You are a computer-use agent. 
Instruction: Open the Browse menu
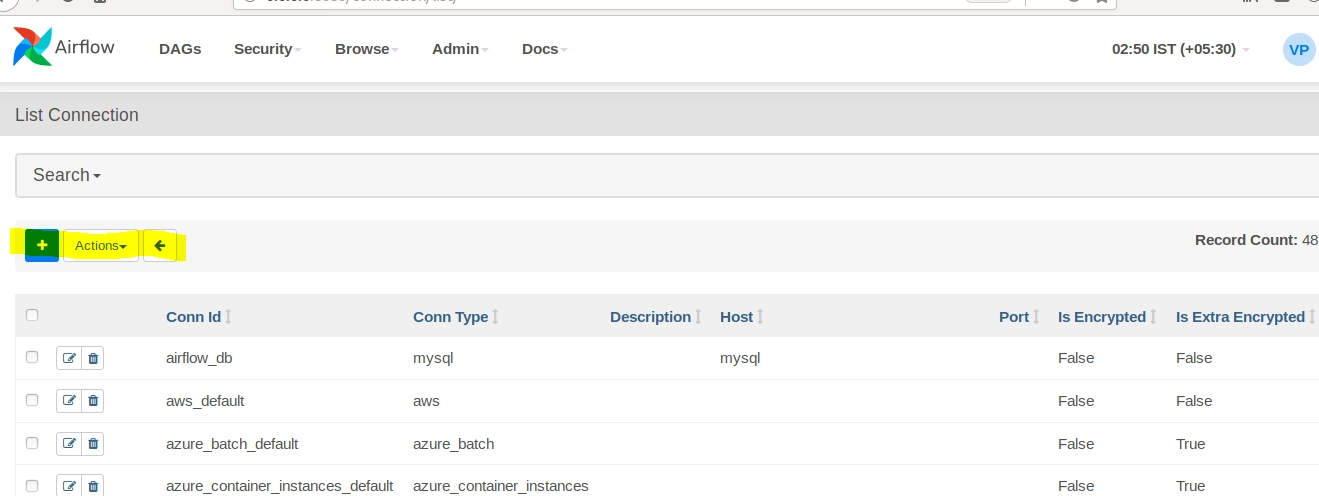tap(366, 49)
